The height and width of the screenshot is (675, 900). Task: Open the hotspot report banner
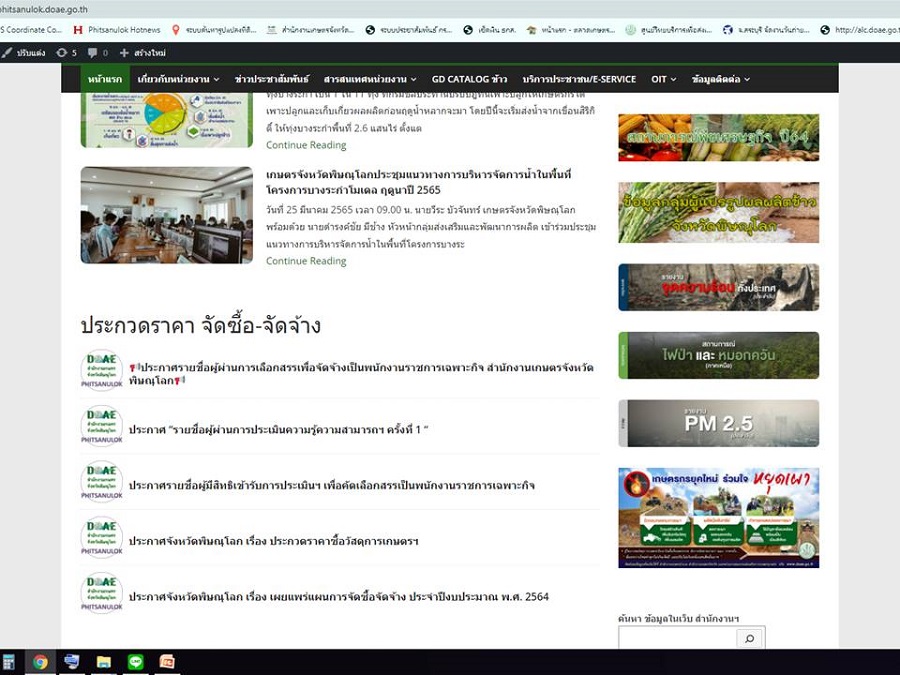(x=719, y=287)
